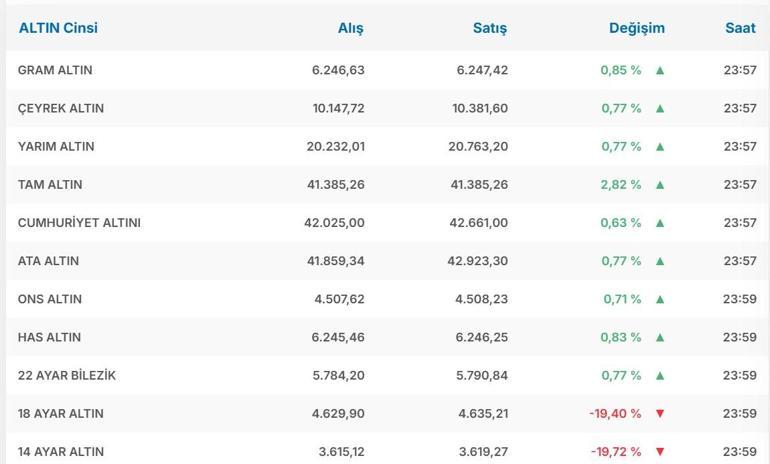Click the red down arrow for 14 AYAR ALTIN
The width and height of the screenshot is (770, 464).
click(x=660, y=451)
